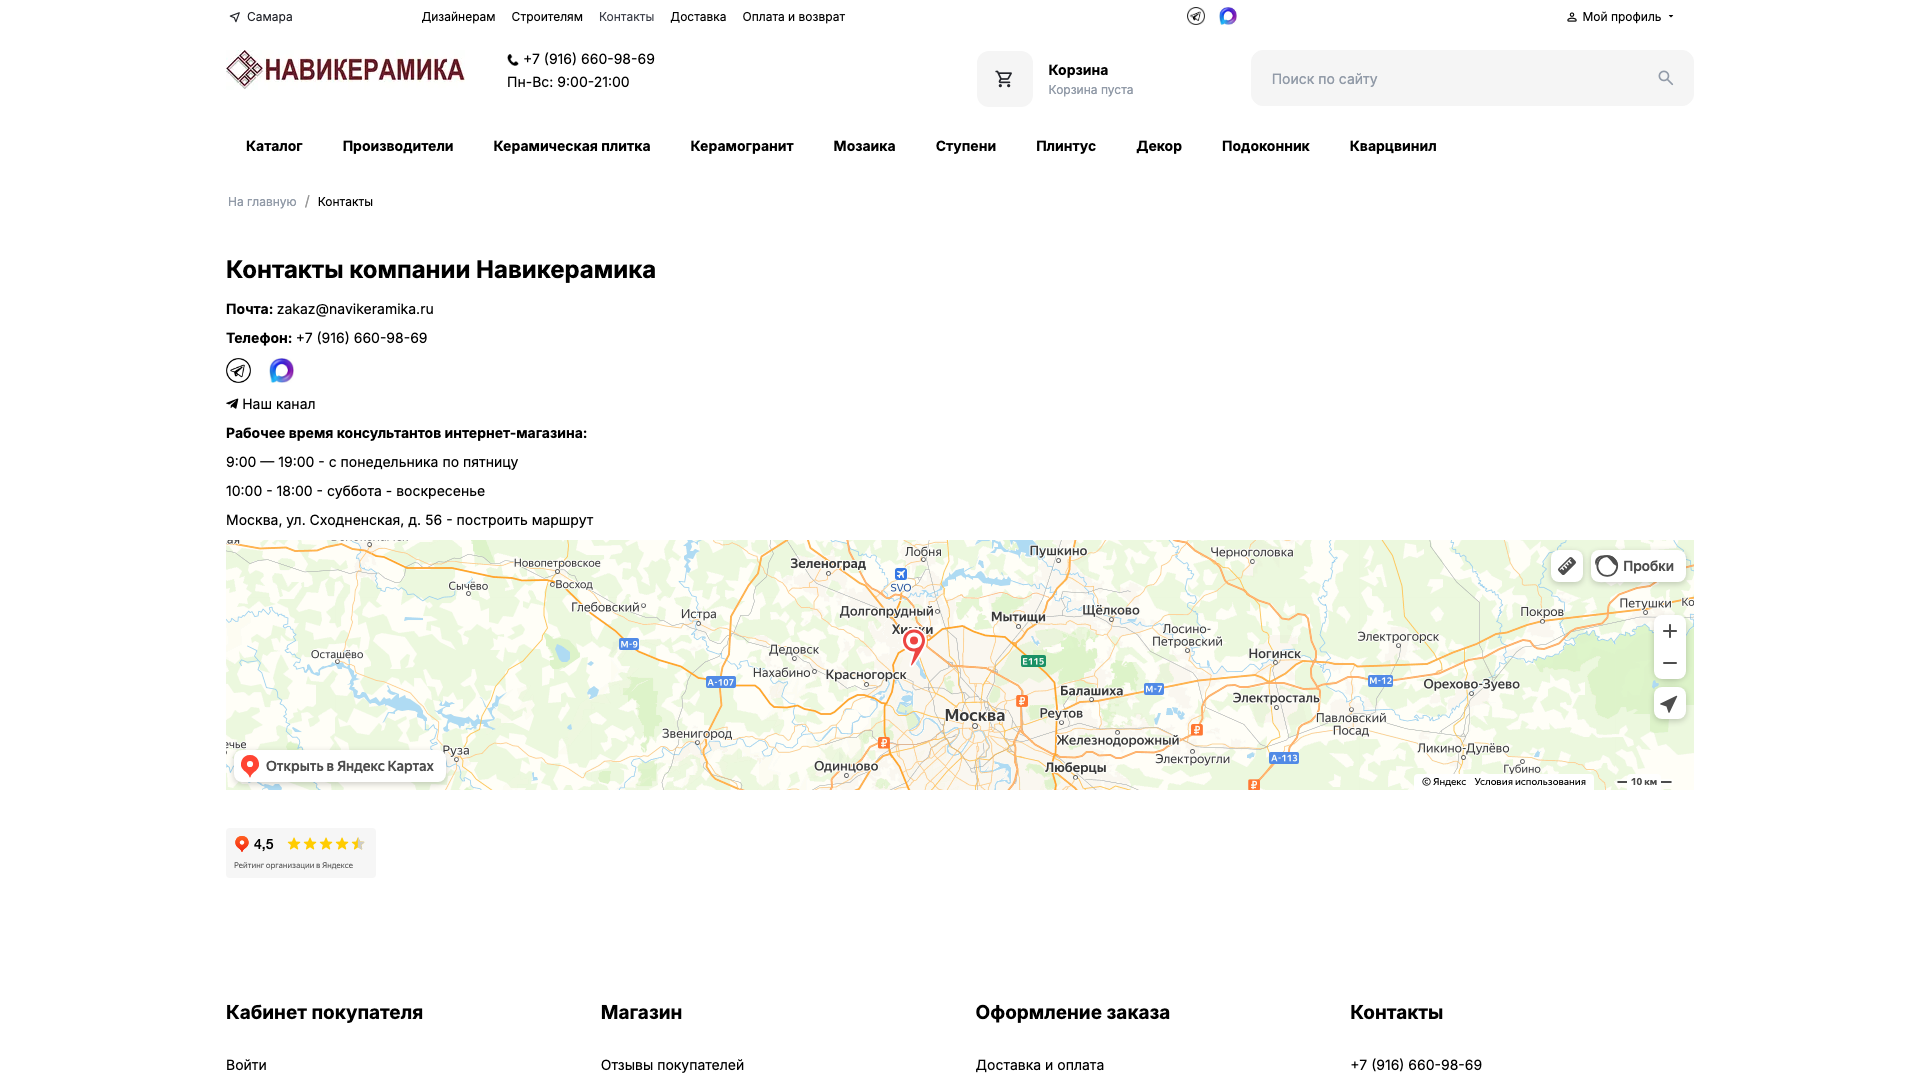Click the header phone number
The height and width of the screenshot is (1080, 1920).
(589, 59)
